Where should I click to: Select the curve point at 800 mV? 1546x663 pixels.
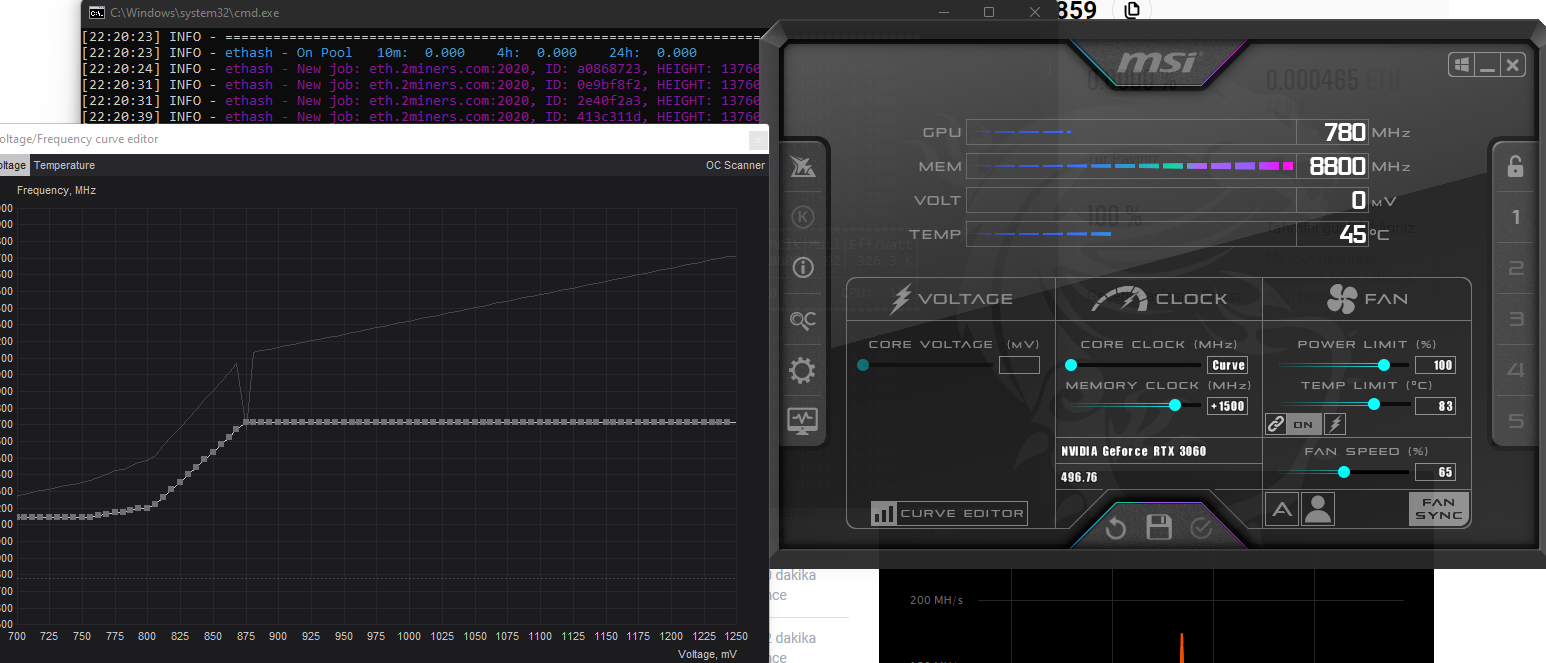click(147, 507)
